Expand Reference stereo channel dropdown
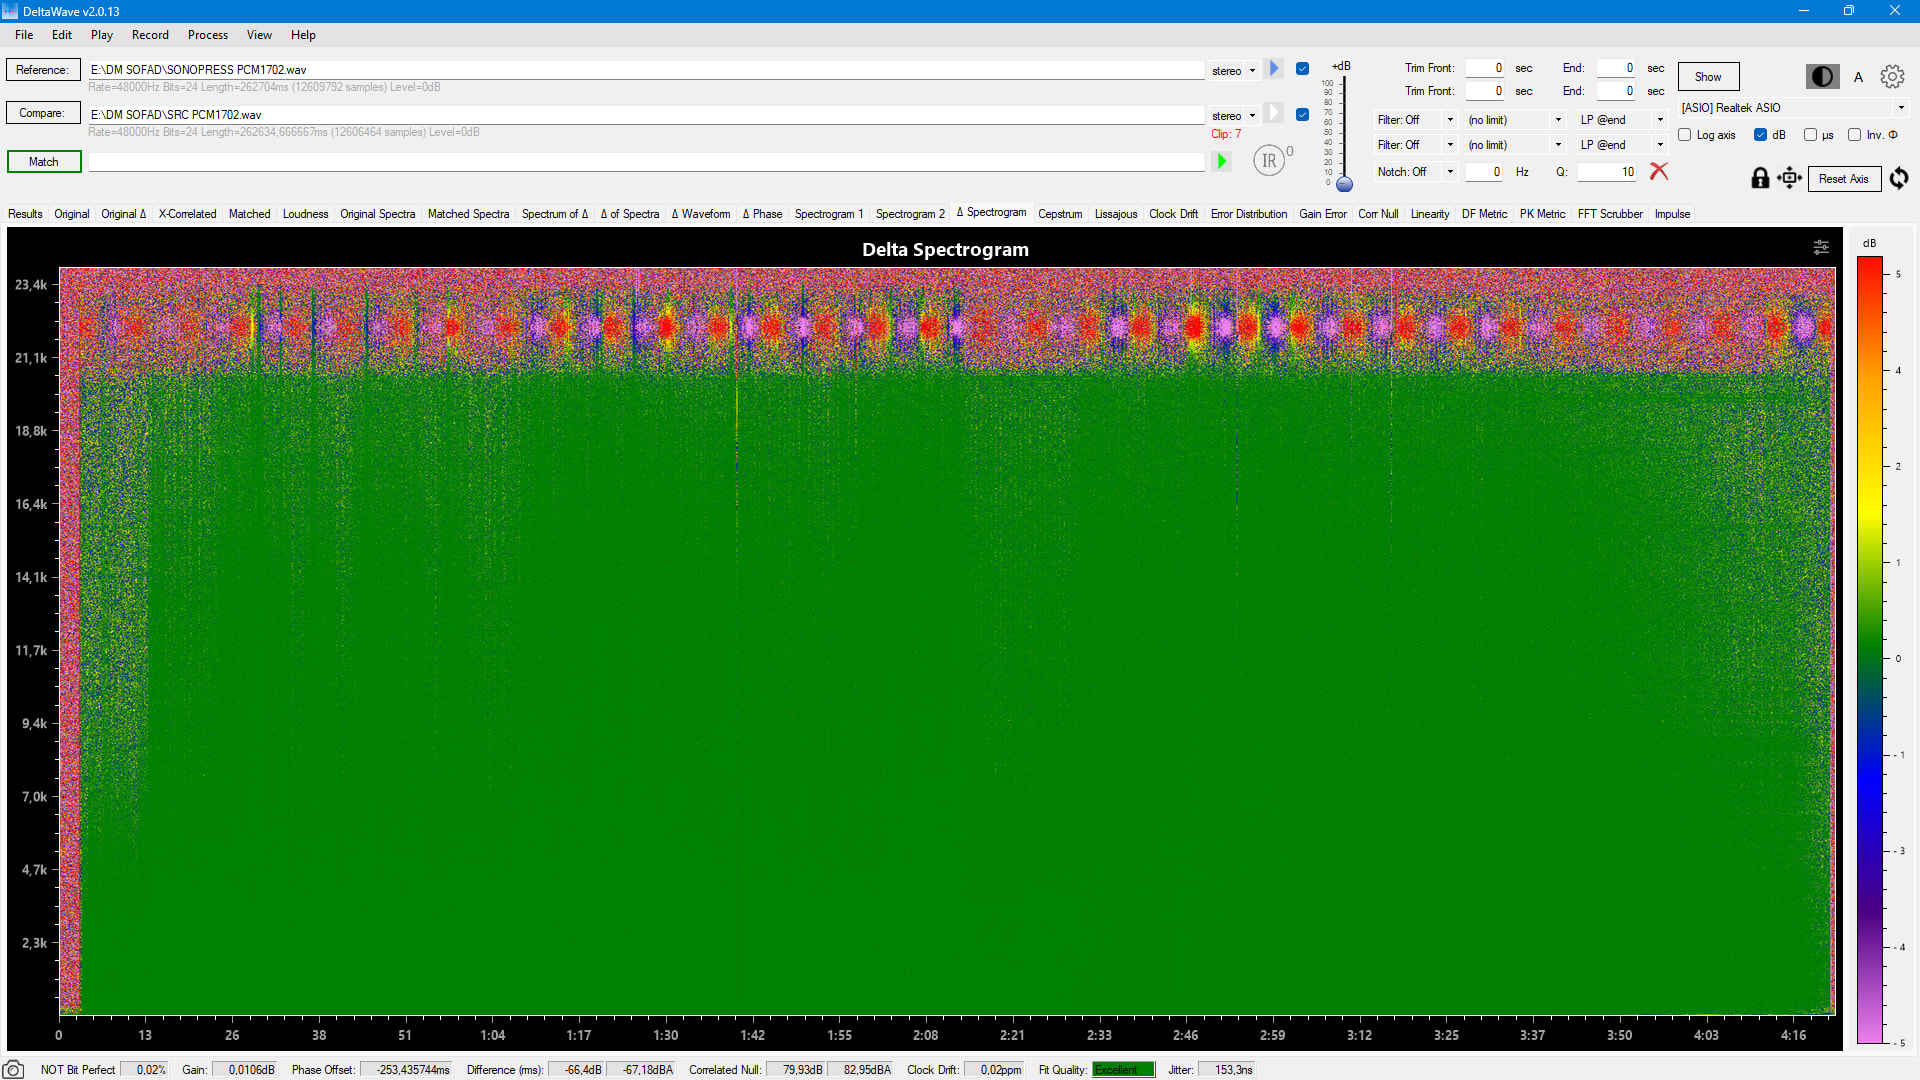The width and height of the screenshot is (1920, 1080). (x=1251, y=71)
